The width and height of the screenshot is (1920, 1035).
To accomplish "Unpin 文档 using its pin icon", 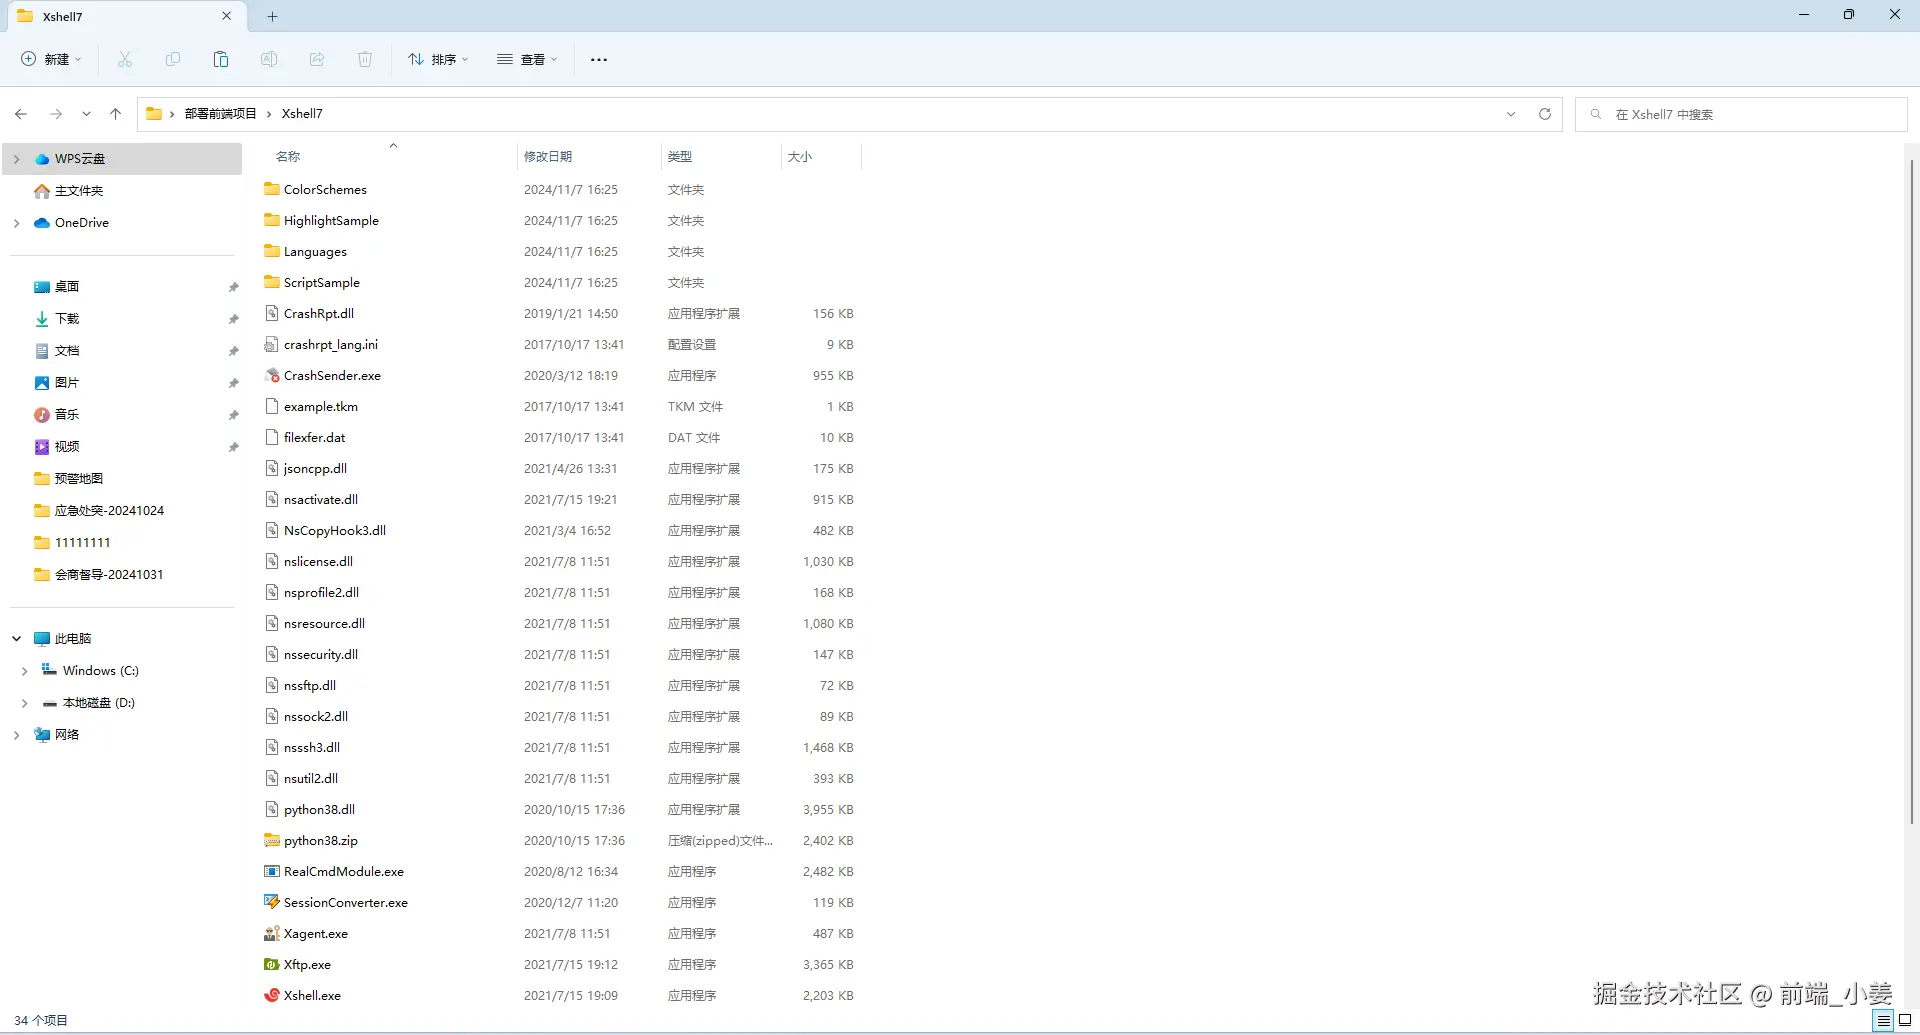I will tap(233, 351).
